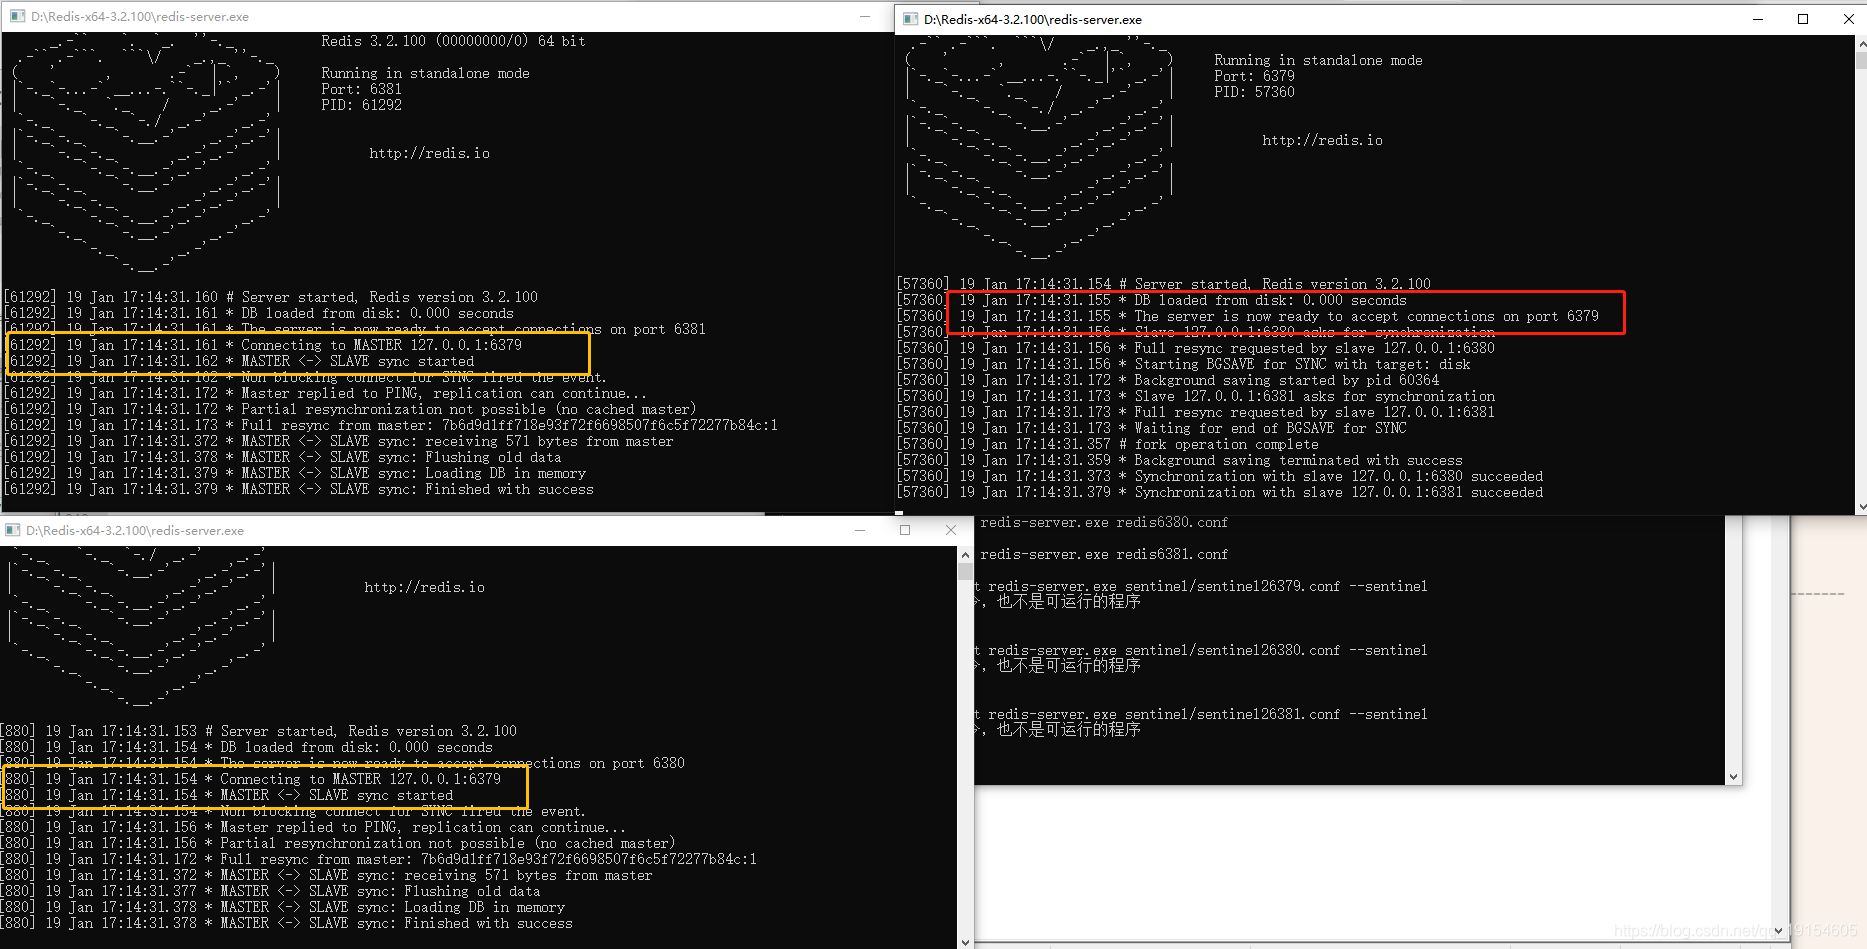Click 'Synchronization with slave 127.0.0.1:6380 succeeded' line
The image size is (1867, 949).
(1220, 476)
